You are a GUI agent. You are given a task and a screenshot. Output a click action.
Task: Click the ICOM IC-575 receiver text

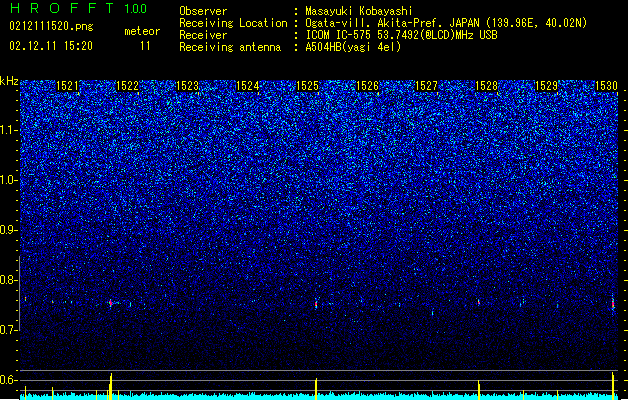(x=401, y=35)
